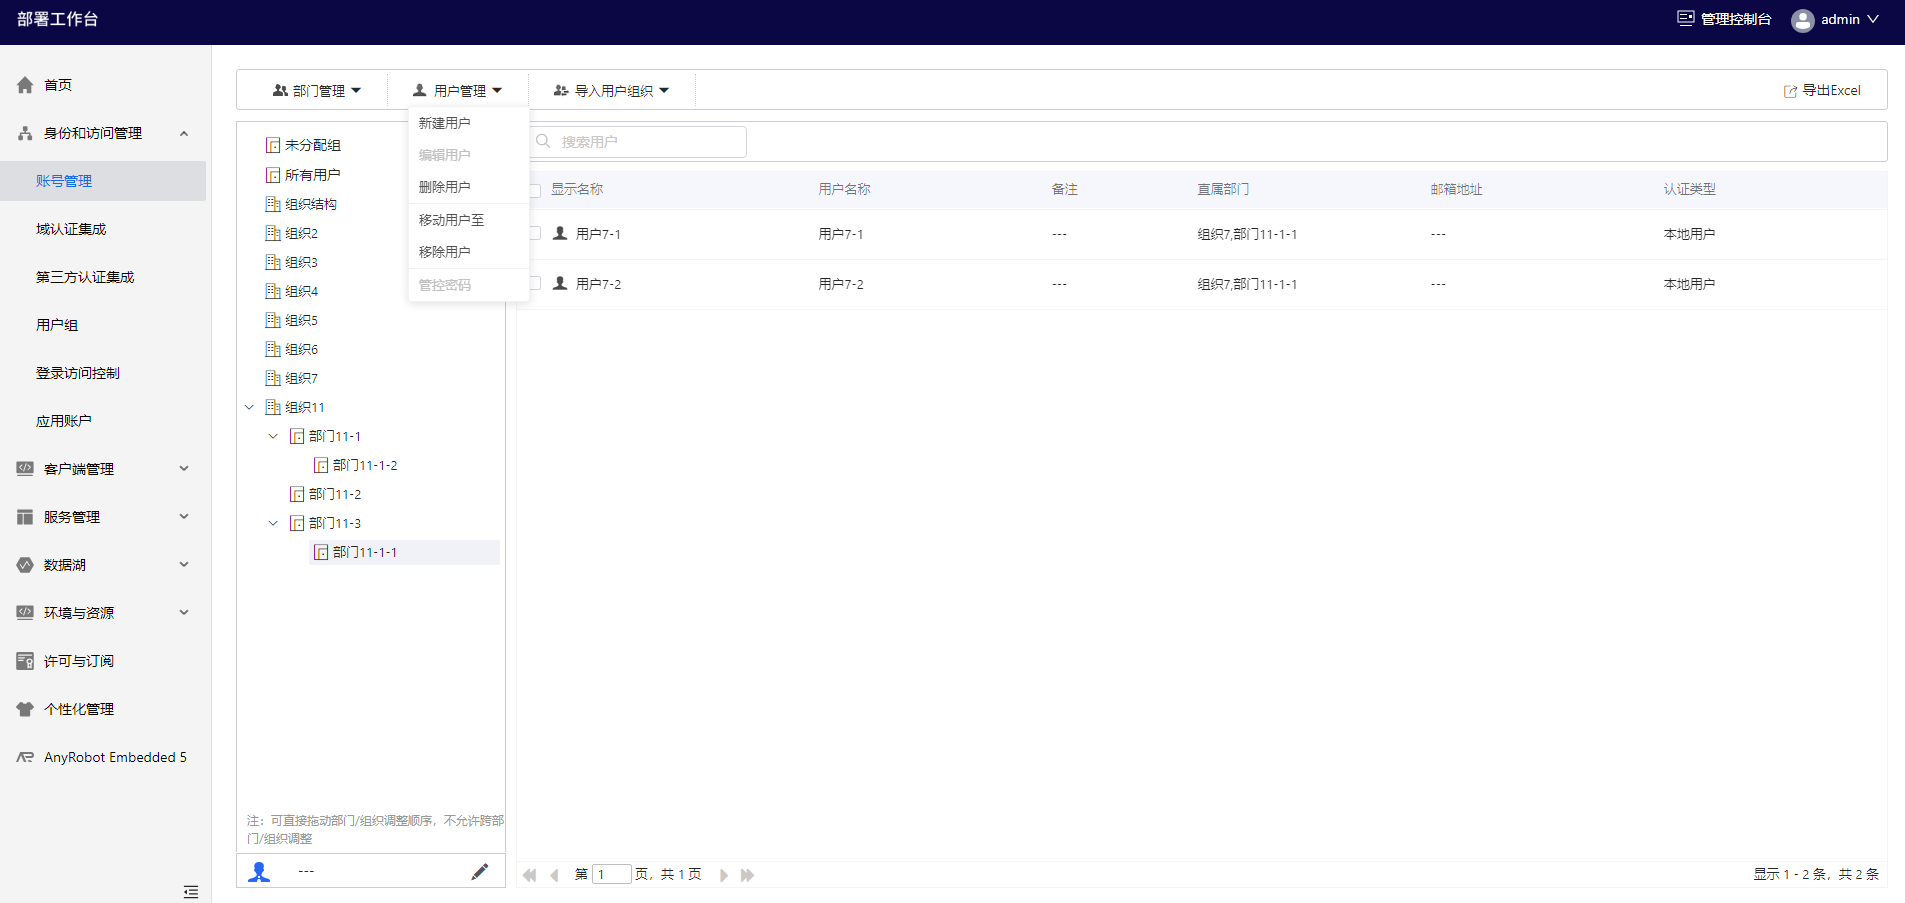Tick the checkbox for 用户7-2 row
Image resolution: width=1905 pixels, height=903 pixels.
535,283
